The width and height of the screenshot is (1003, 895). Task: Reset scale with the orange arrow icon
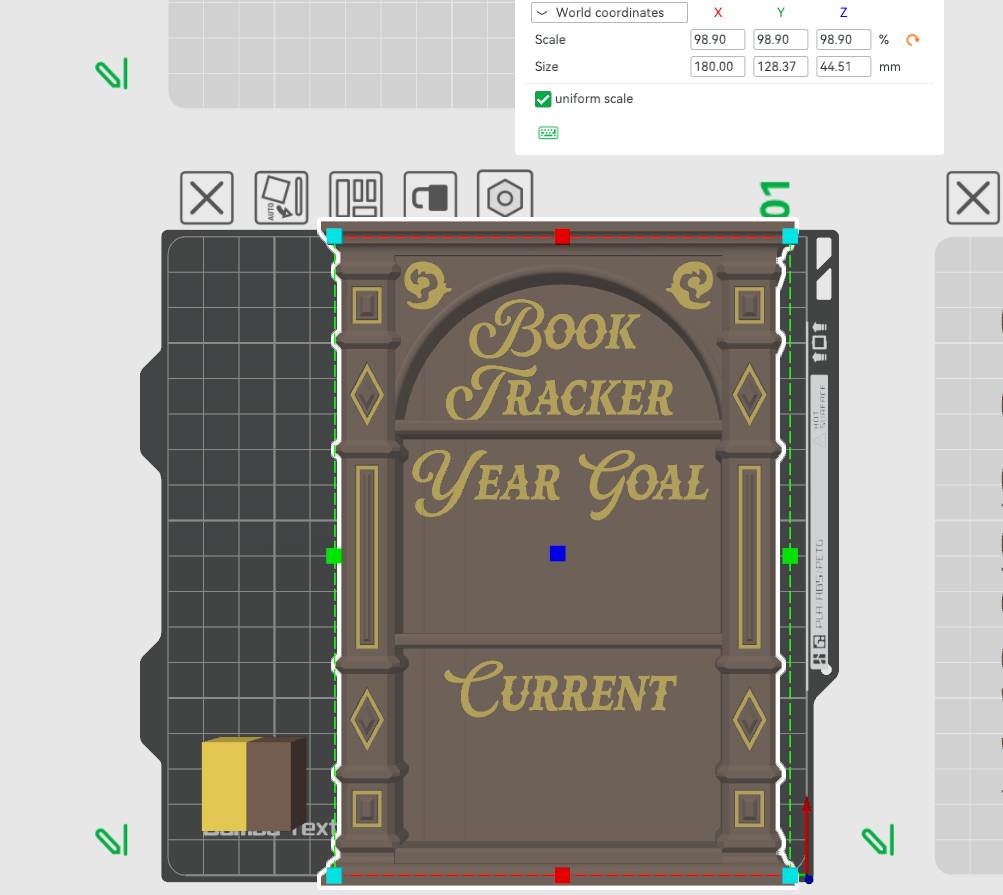[x=913, y=40]
